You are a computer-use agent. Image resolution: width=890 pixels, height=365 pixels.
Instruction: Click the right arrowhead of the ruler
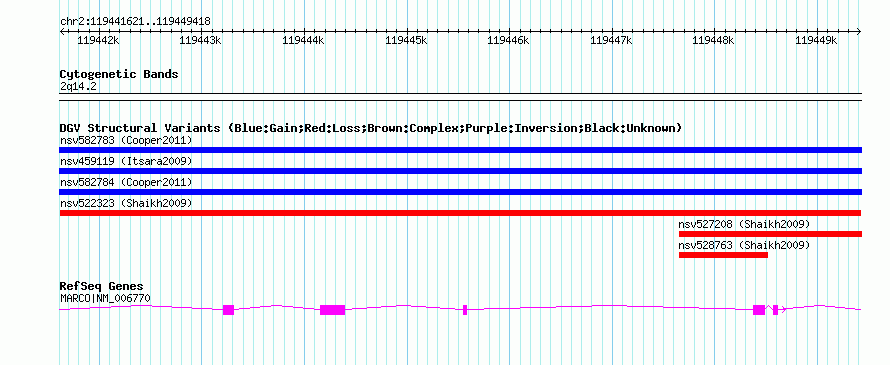tap(859, 31)
